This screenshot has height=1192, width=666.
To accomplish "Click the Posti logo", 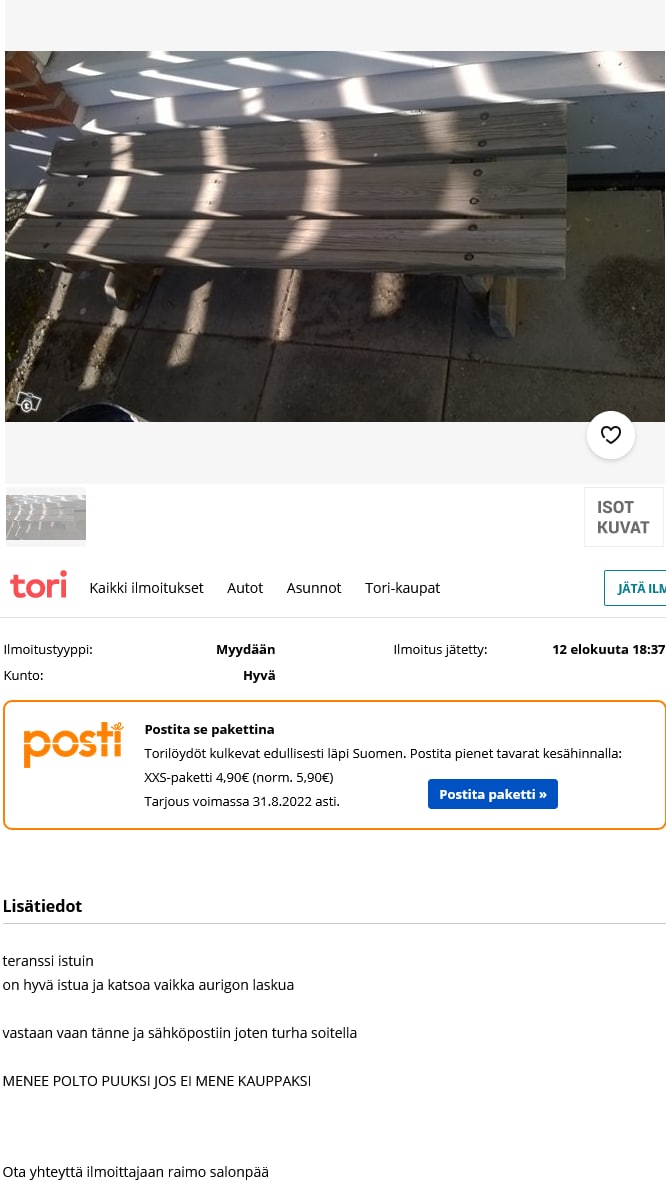I will pos(74,744).
